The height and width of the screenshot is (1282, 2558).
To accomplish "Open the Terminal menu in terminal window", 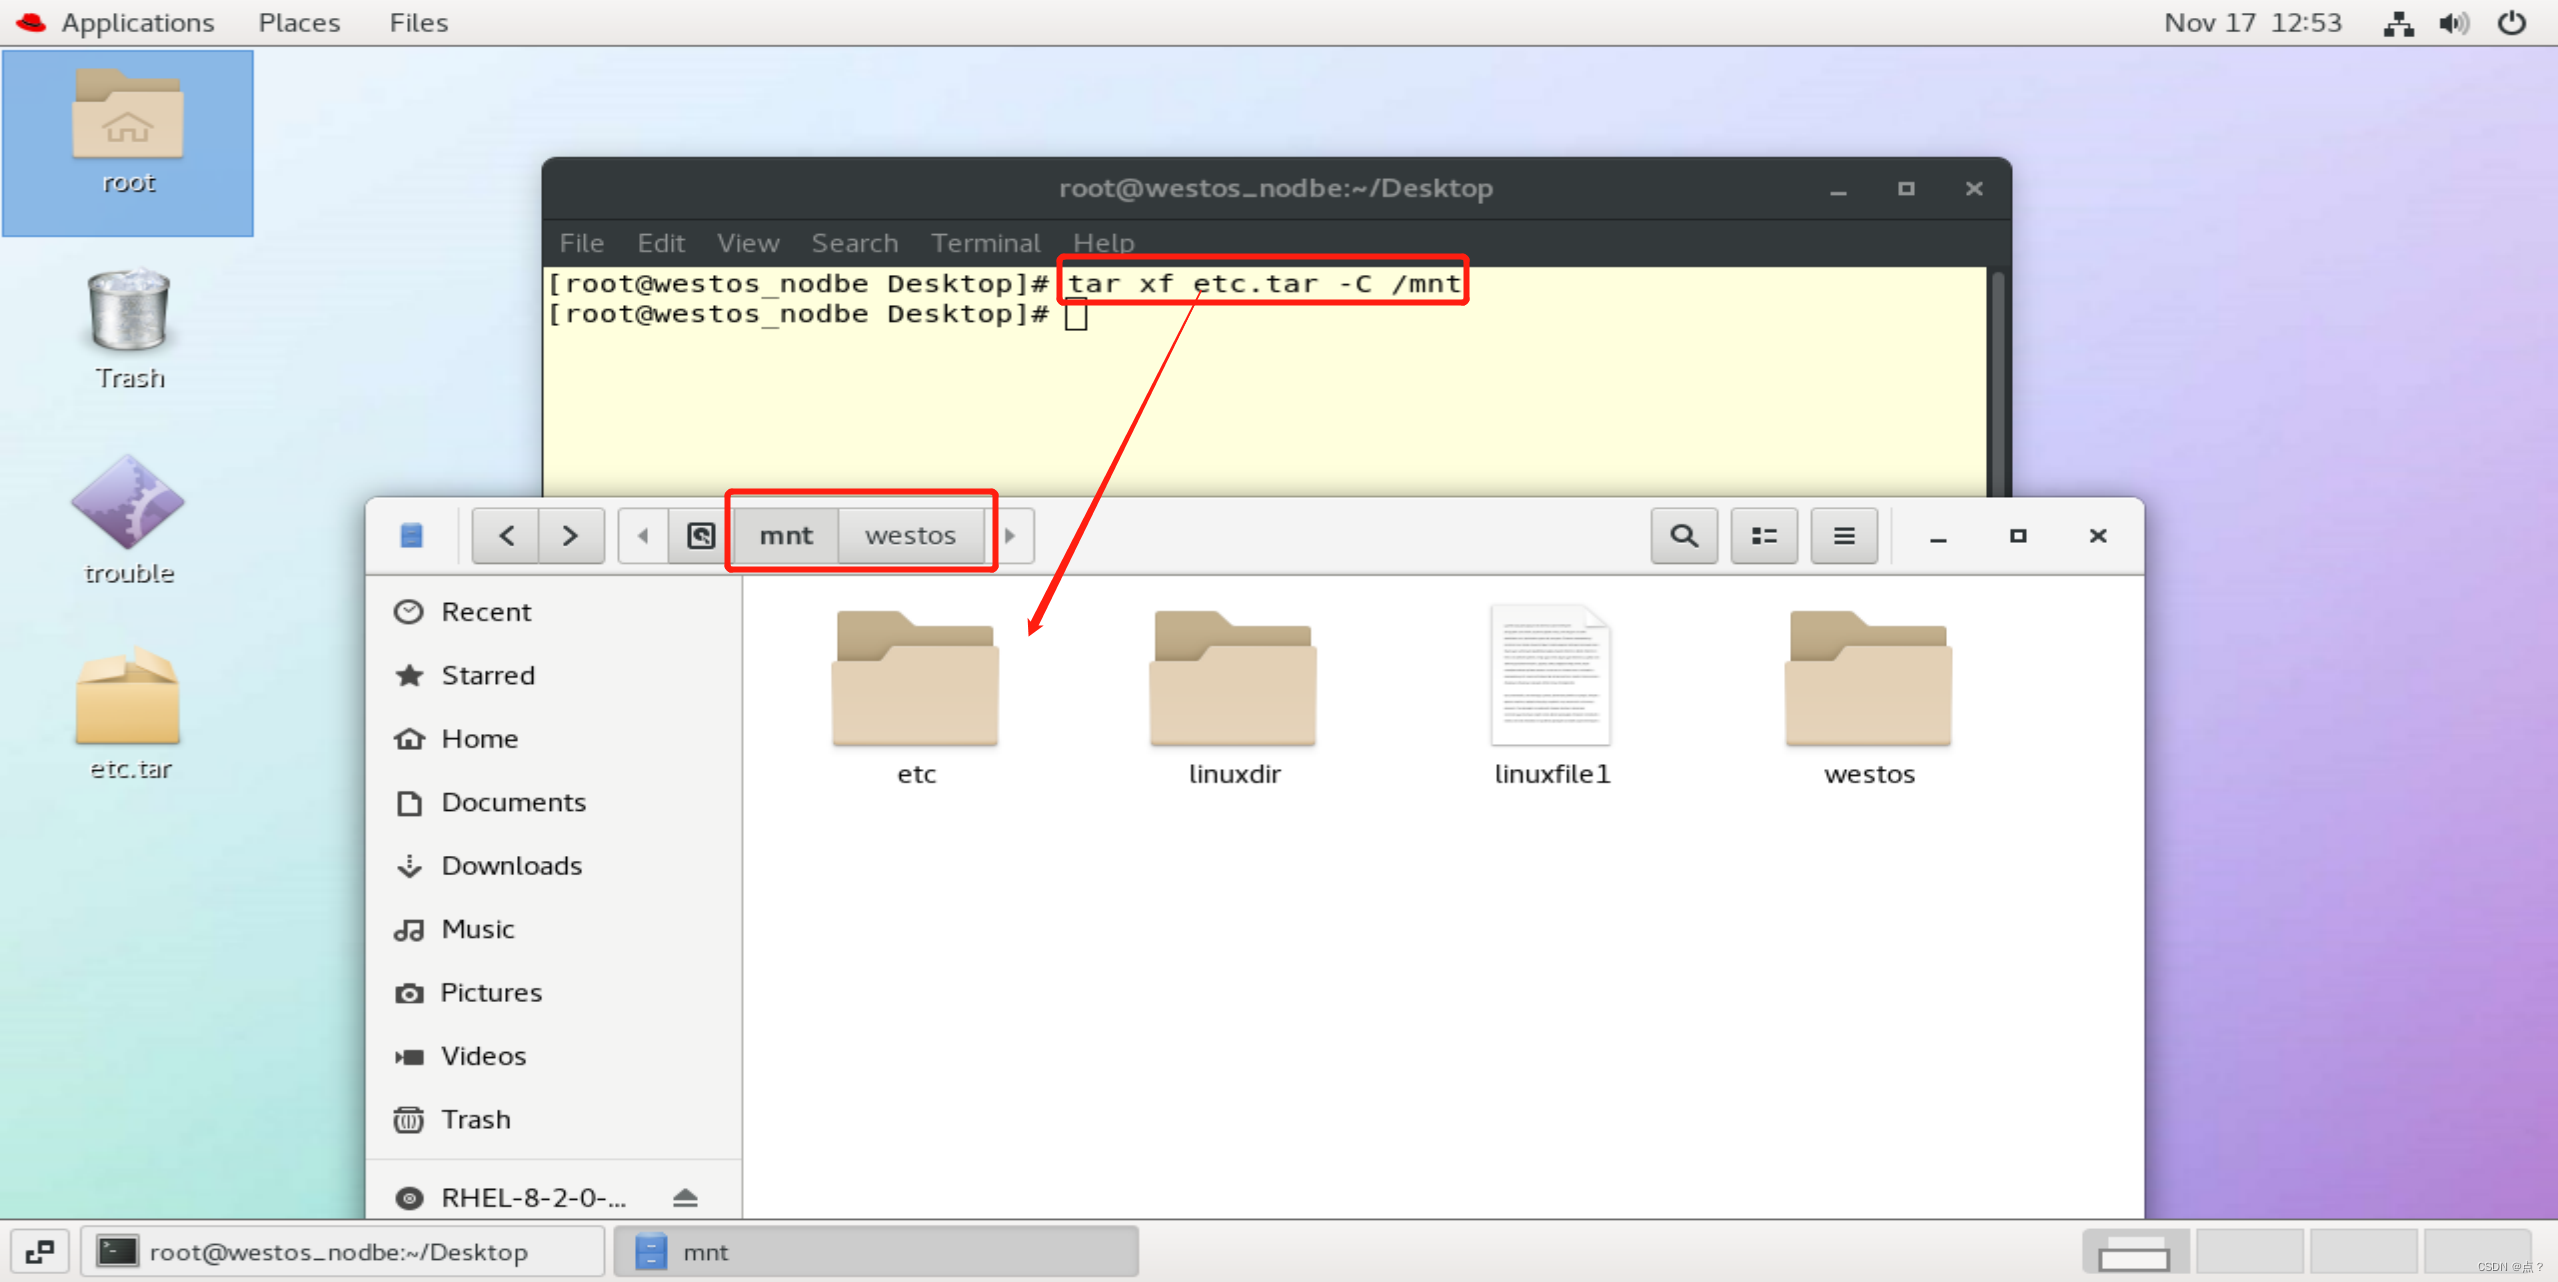I will pos(985,243).
